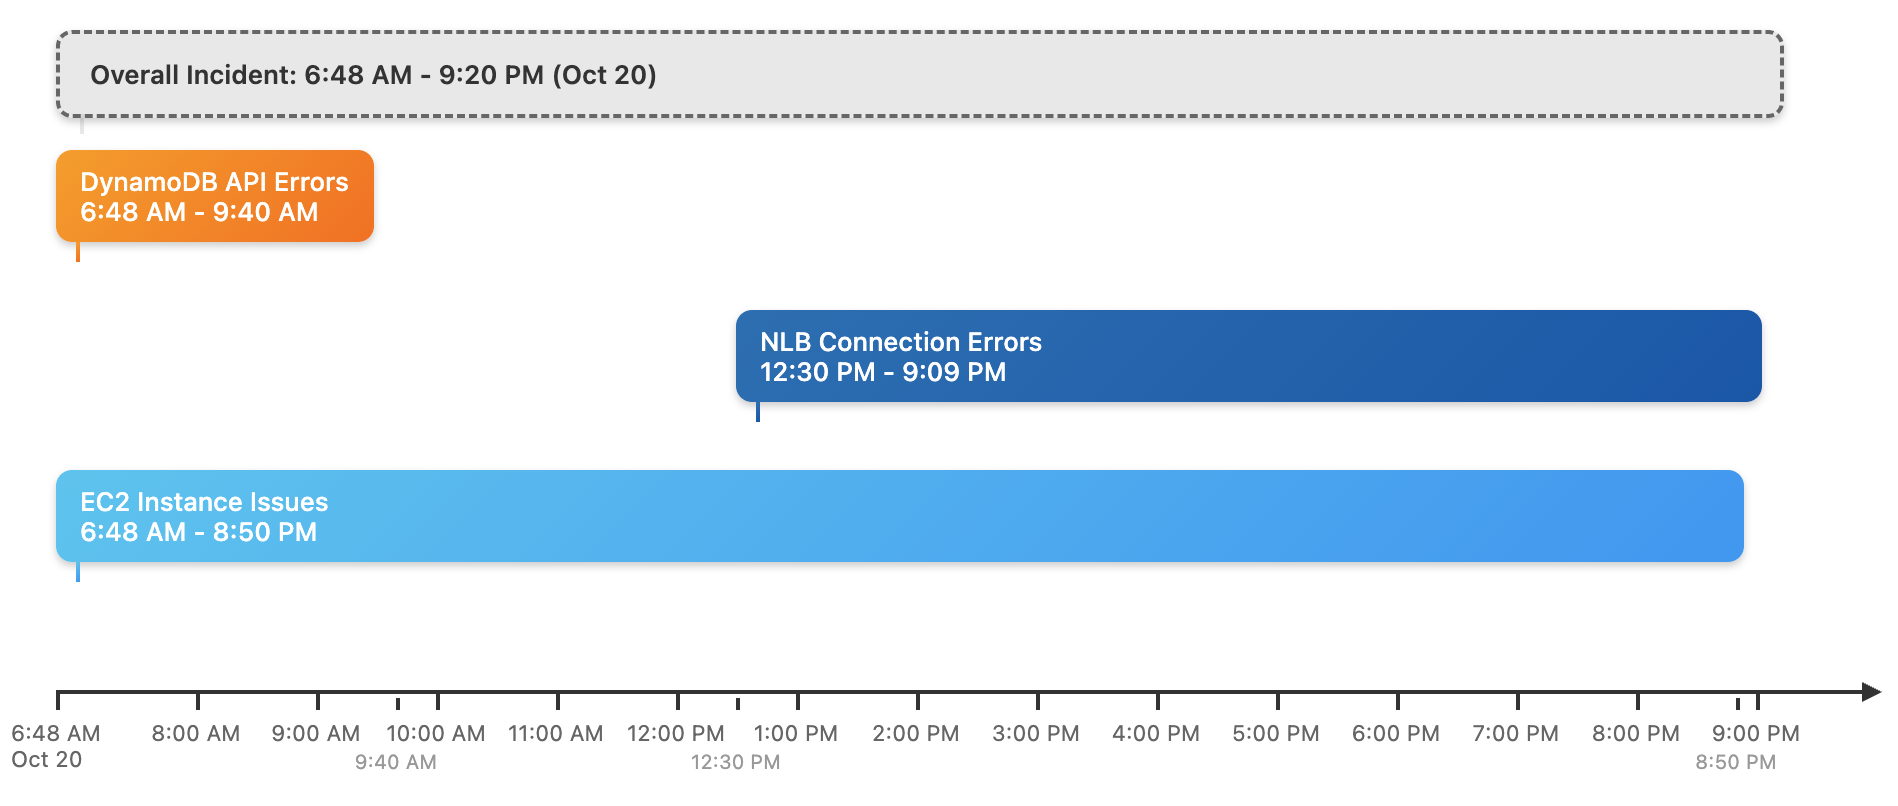Click the 6:00 PM tick label
This screenshot has height=806, width=1898.
click(x=1396, y=734)
